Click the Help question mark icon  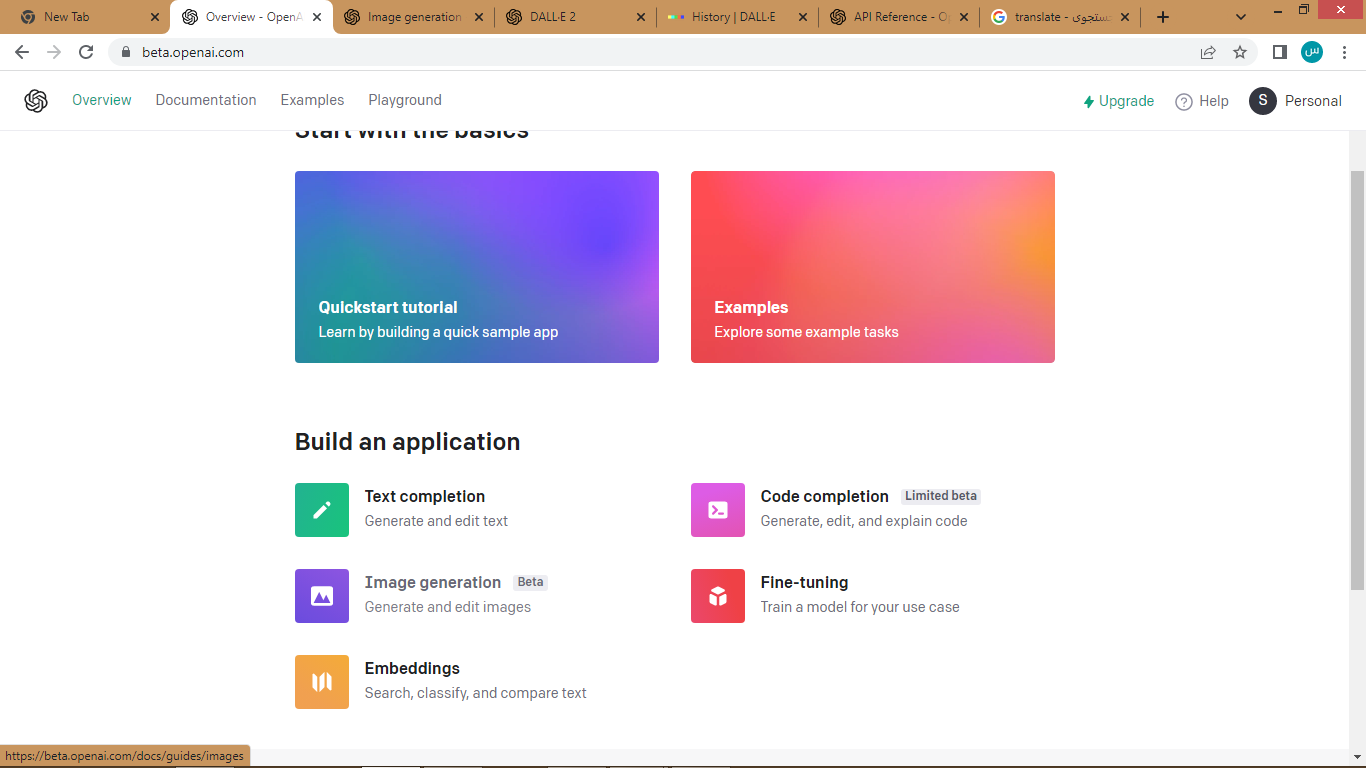pos(1184,101)
